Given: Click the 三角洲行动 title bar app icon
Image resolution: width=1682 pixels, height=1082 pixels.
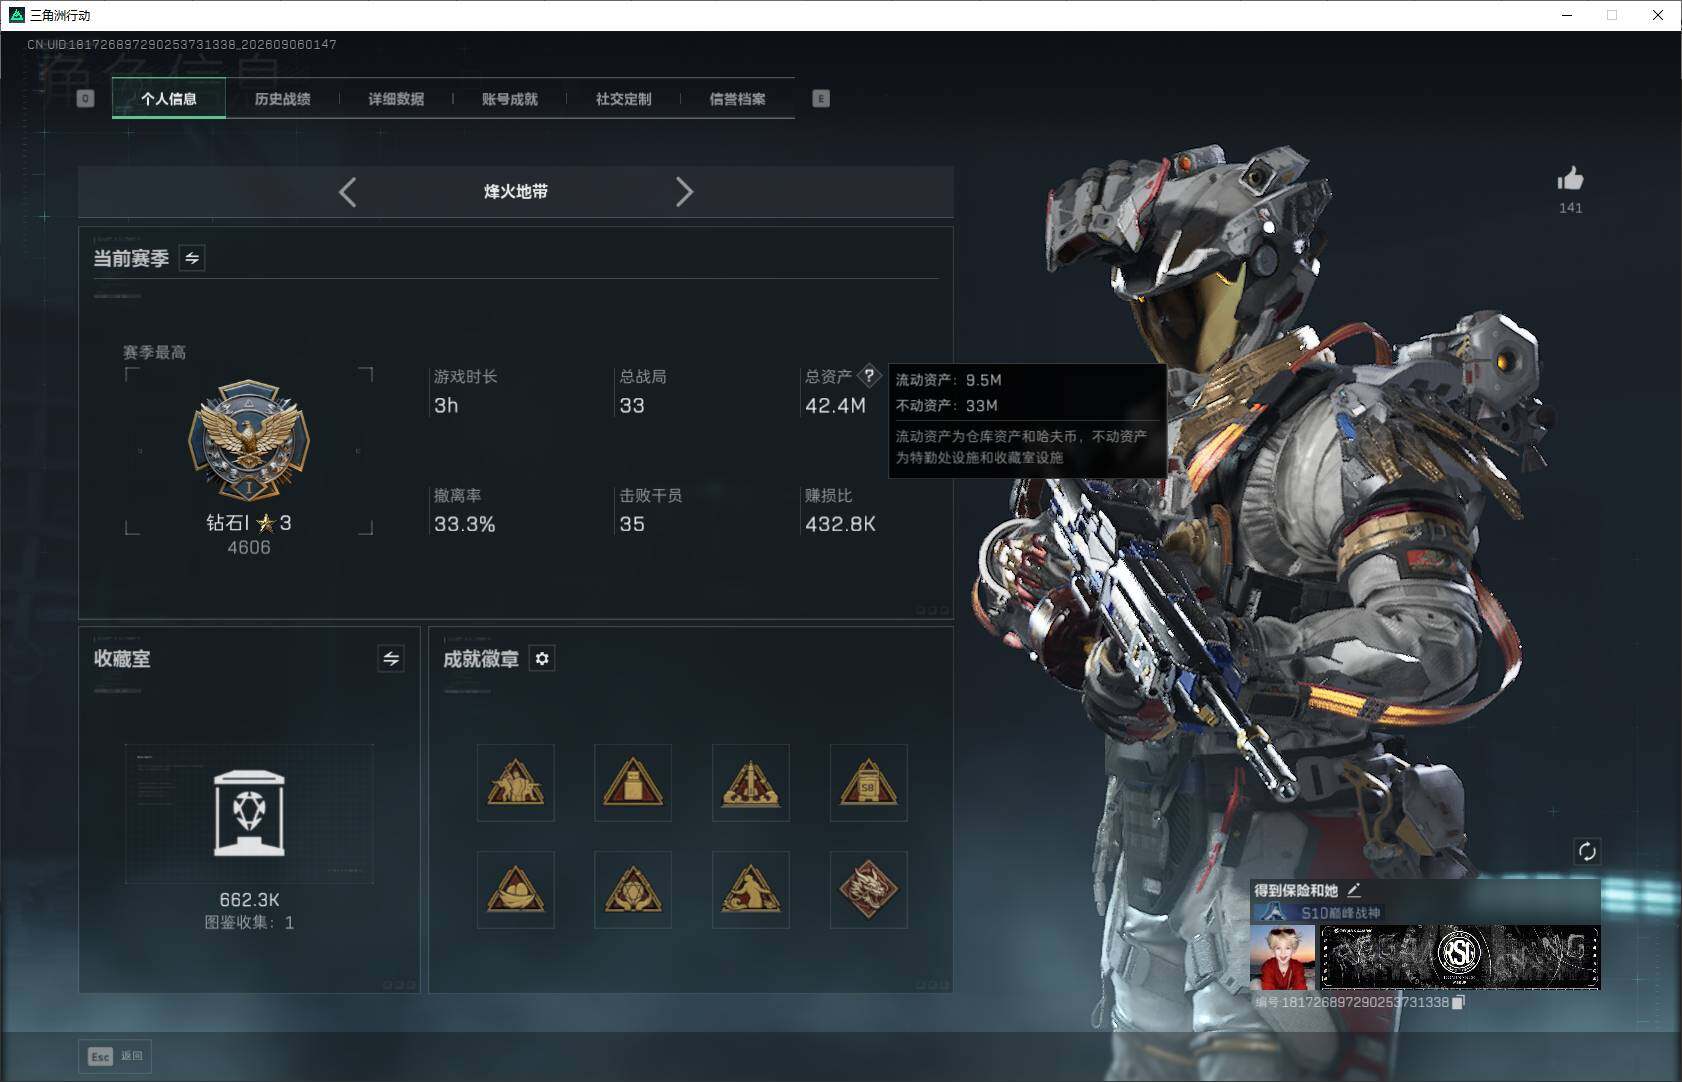Looking at the screenshot, I should 16,15.
